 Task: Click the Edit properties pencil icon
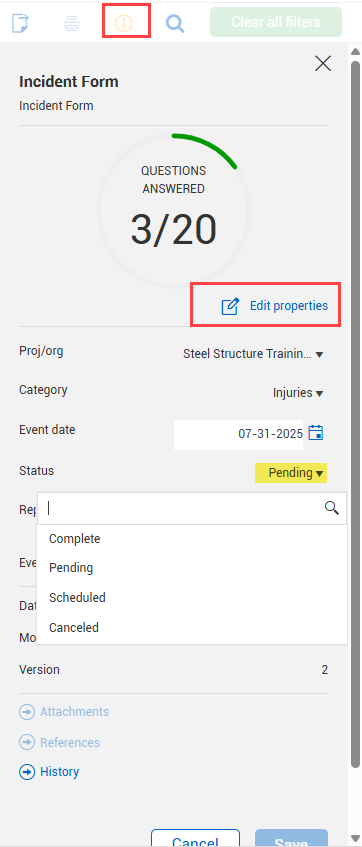tap(230, 306)
